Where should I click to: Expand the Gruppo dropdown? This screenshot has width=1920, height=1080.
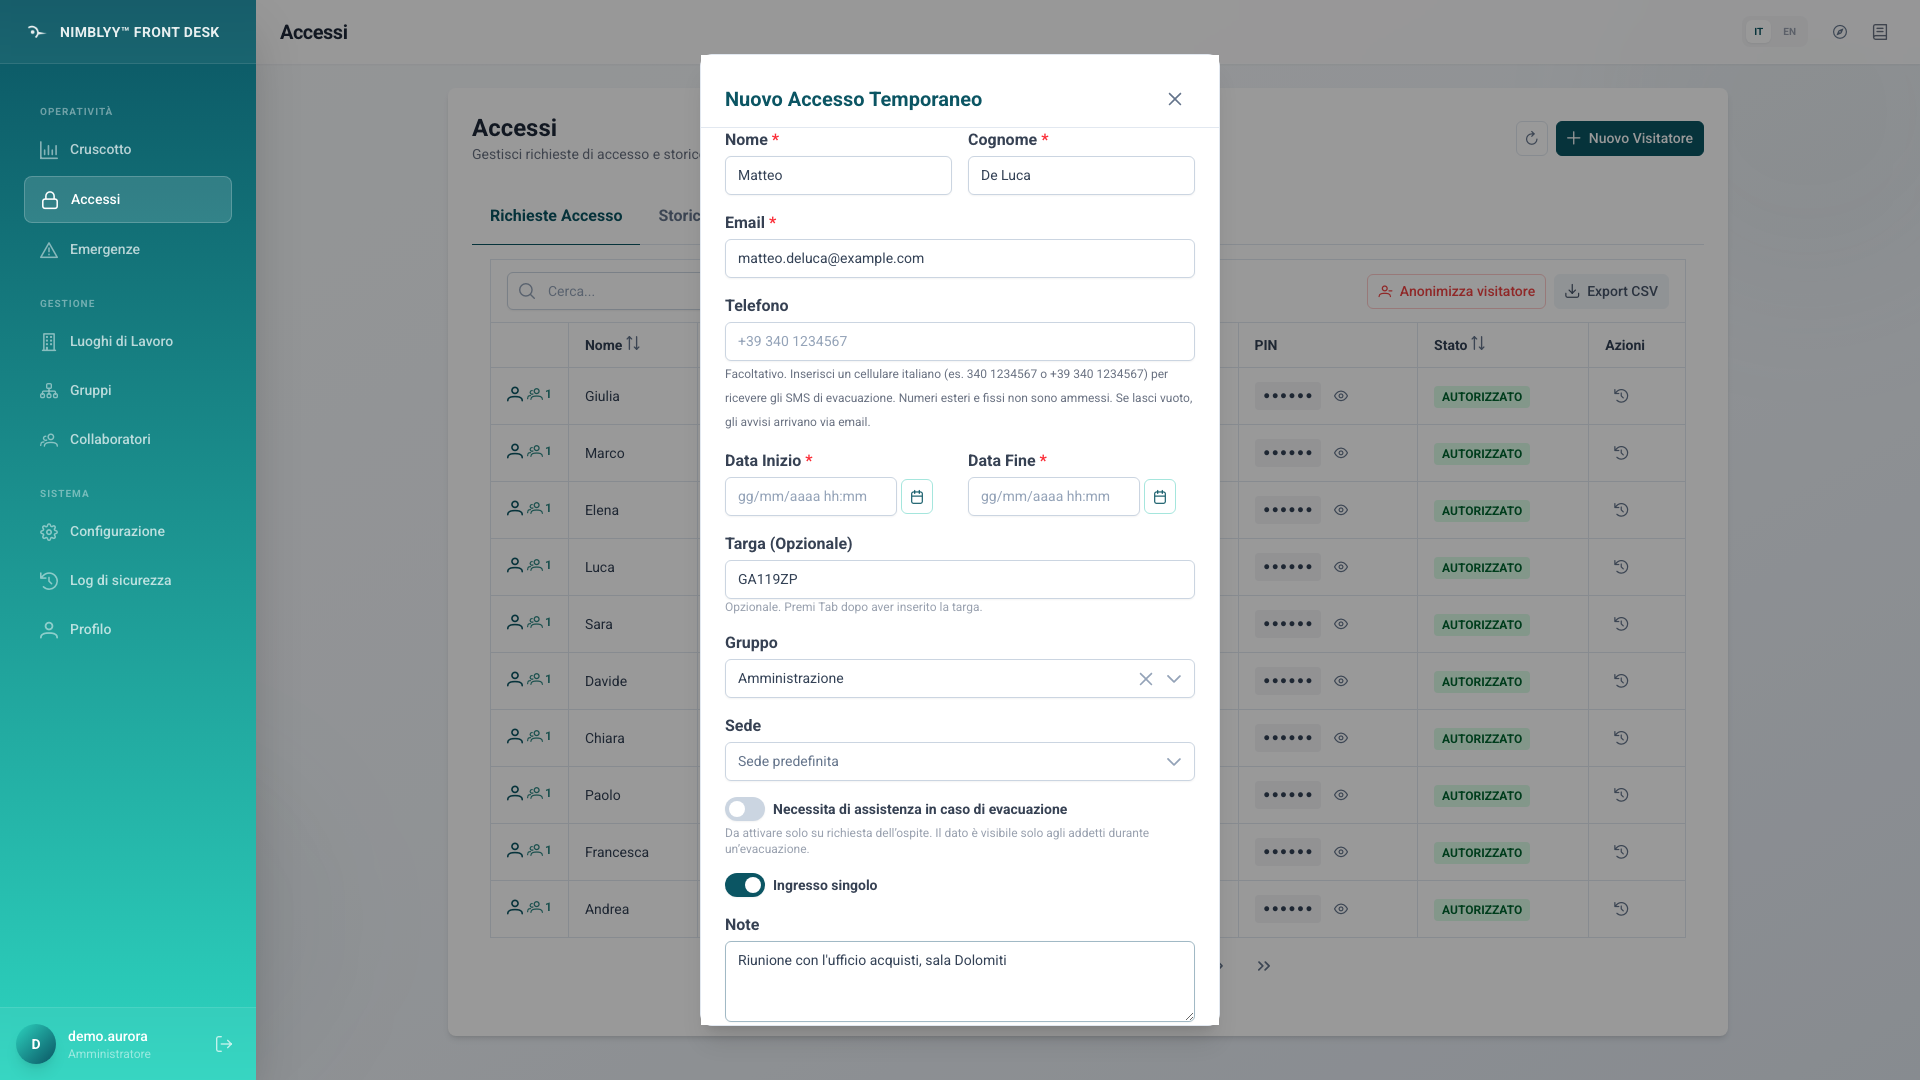1174,679
